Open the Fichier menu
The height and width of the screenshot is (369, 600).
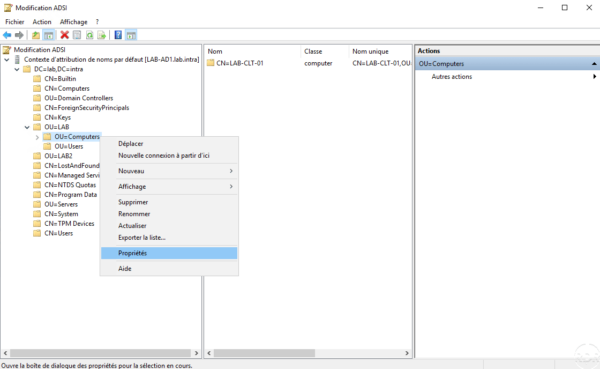[15, 22]
